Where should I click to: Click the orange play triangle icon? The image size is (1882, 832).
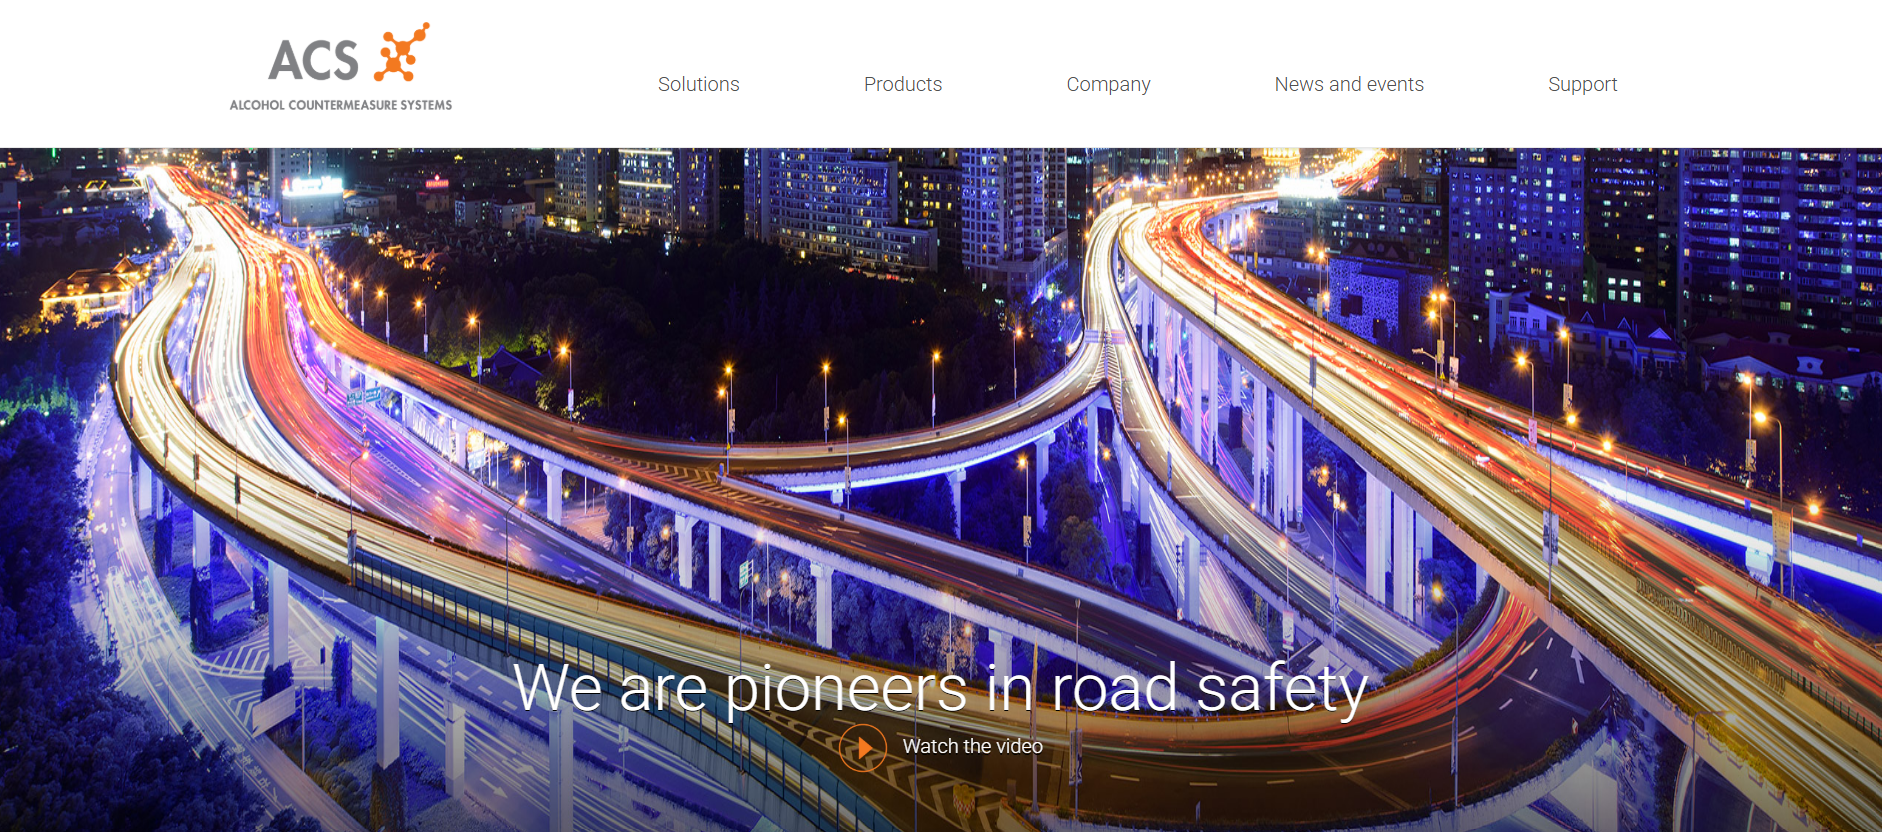coord(865,747)
